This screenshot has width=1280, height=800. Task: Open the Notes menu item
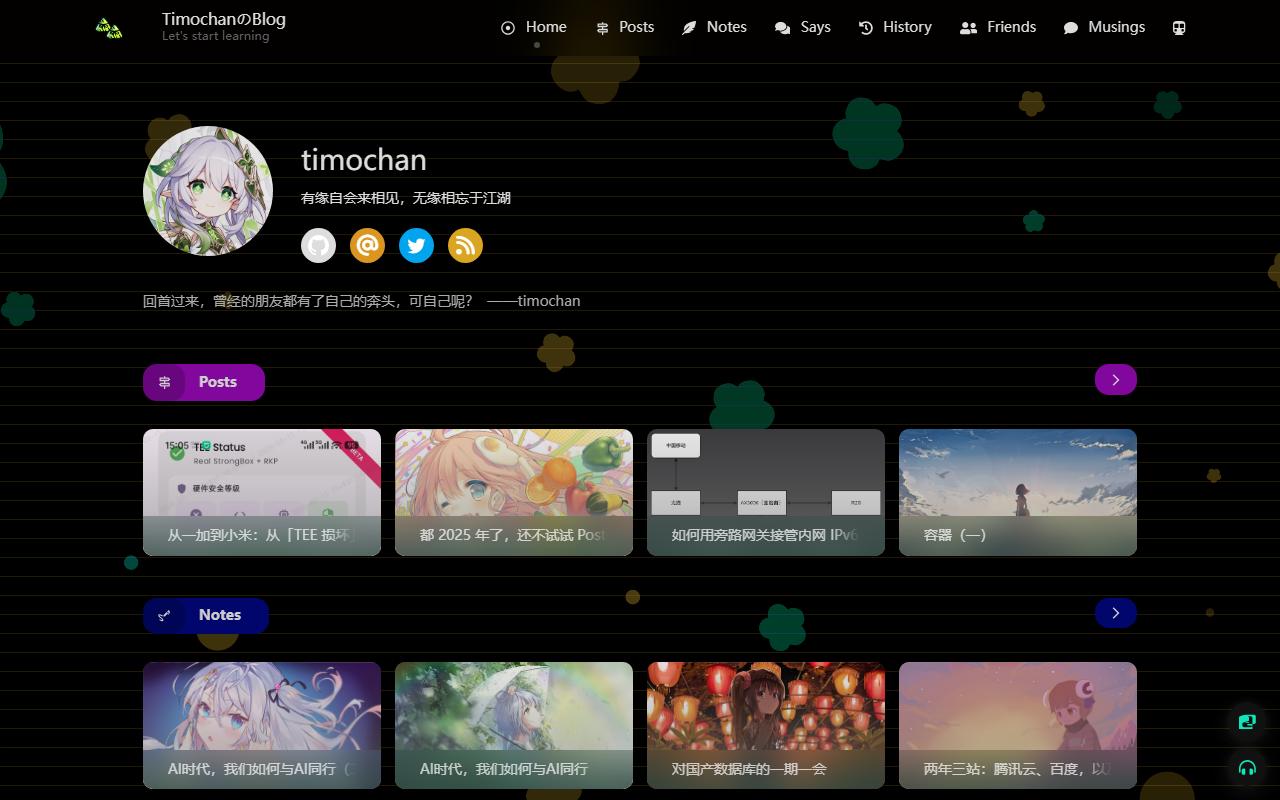pyautogui.click(x=714, y=28)
